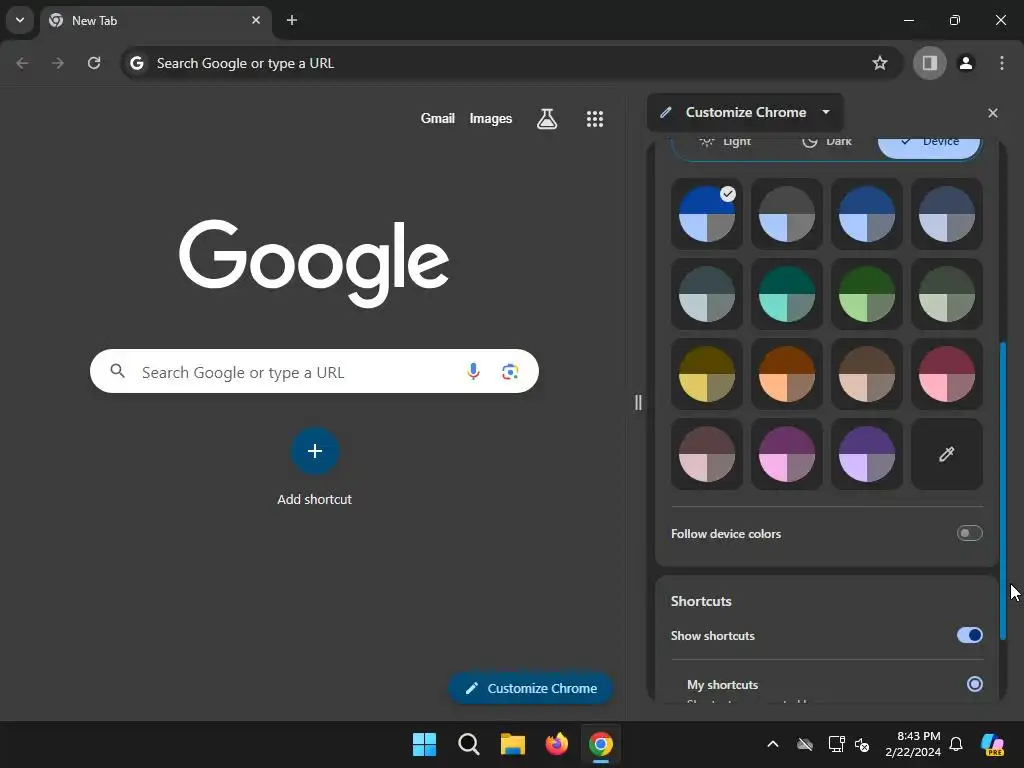The image size is (1024, 768).
Task: Open the custom color eyedropper picker
Action: (946, 455)
